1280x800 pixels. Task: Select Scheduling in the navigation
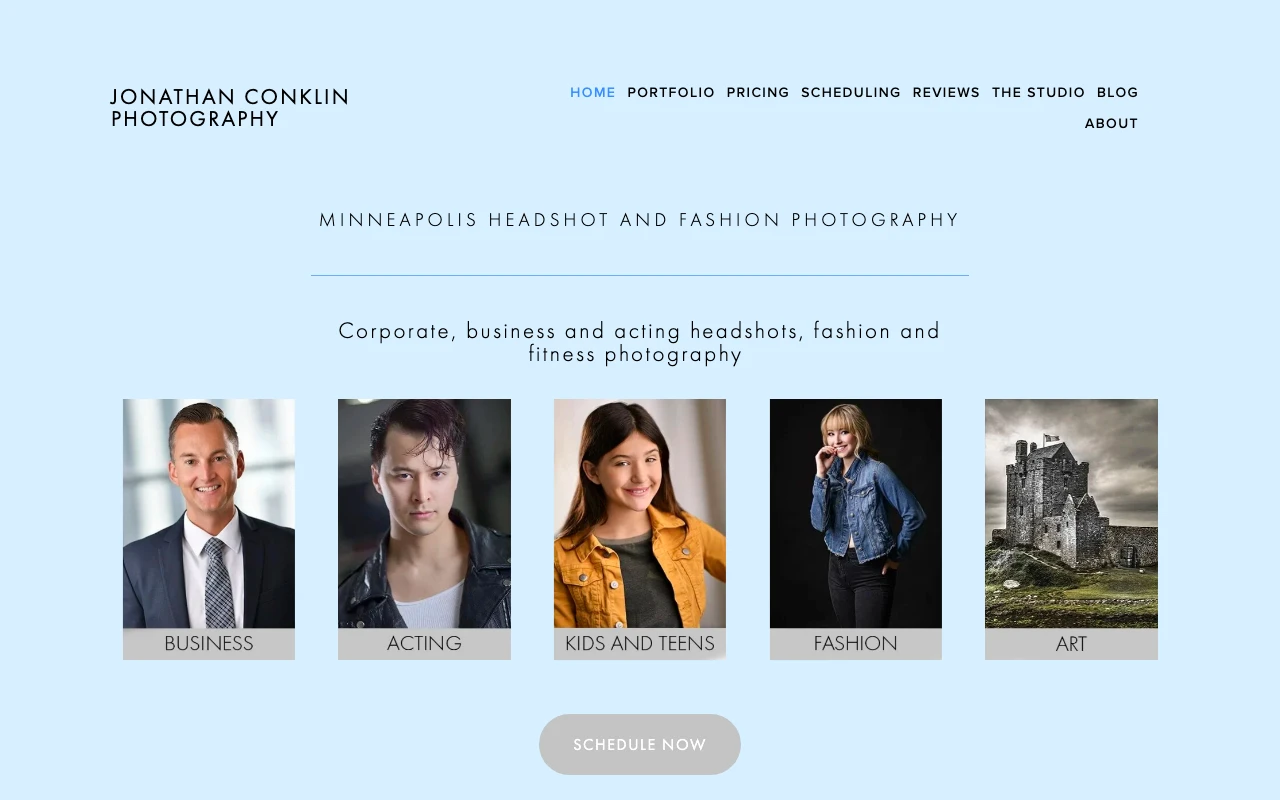coord(851,92)
